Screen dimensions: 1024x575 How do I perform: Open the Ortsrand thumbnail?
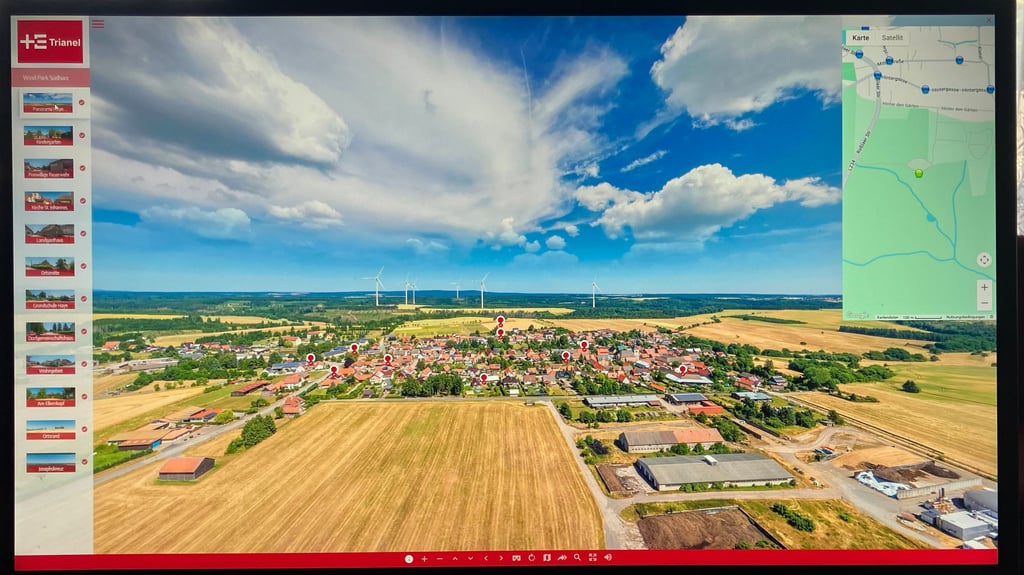(x=51, y=430)
